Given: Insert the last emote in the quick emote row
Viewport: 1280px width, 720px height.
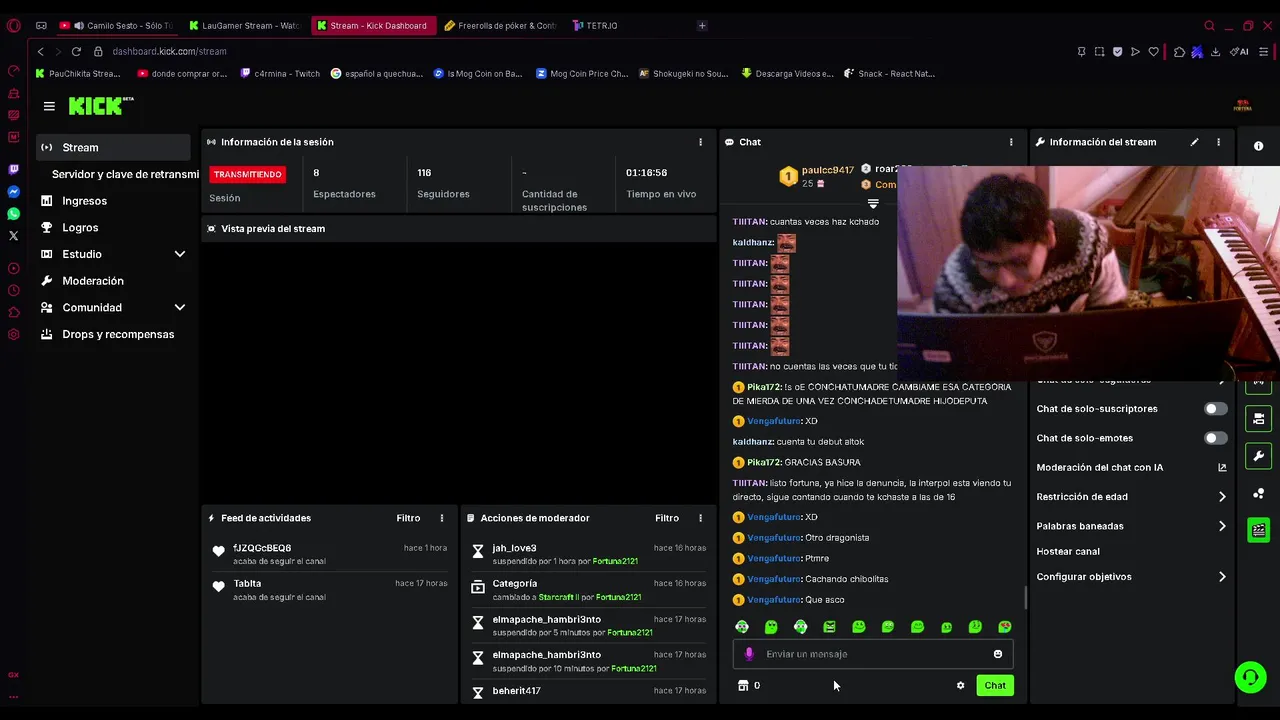Looking at the screenshot, I should tap(1004, 627).
